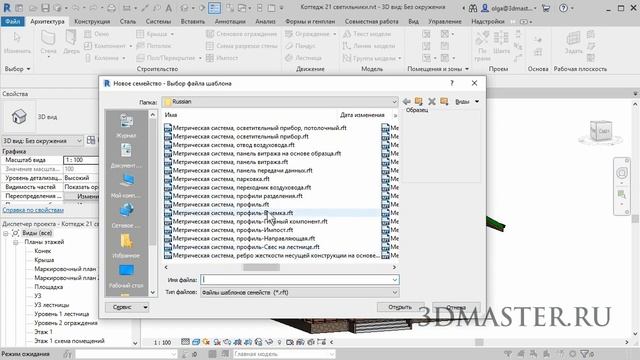Switch to the Вставить ribbon tab
Image resolution: width=640 pixels, height=360 pixels.
click(193, 21)
